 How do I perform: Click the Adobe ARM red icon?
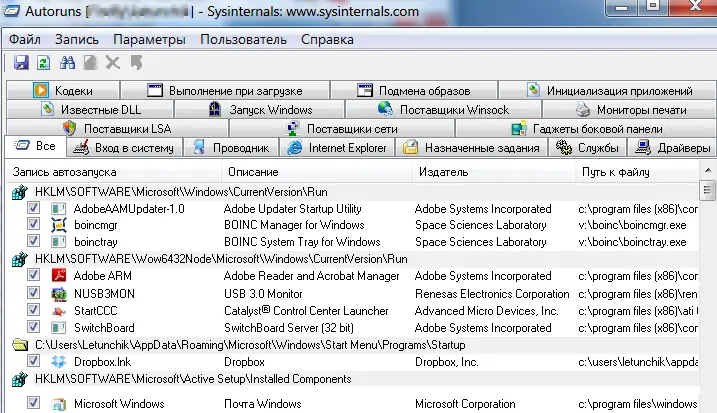coord(59,276)
